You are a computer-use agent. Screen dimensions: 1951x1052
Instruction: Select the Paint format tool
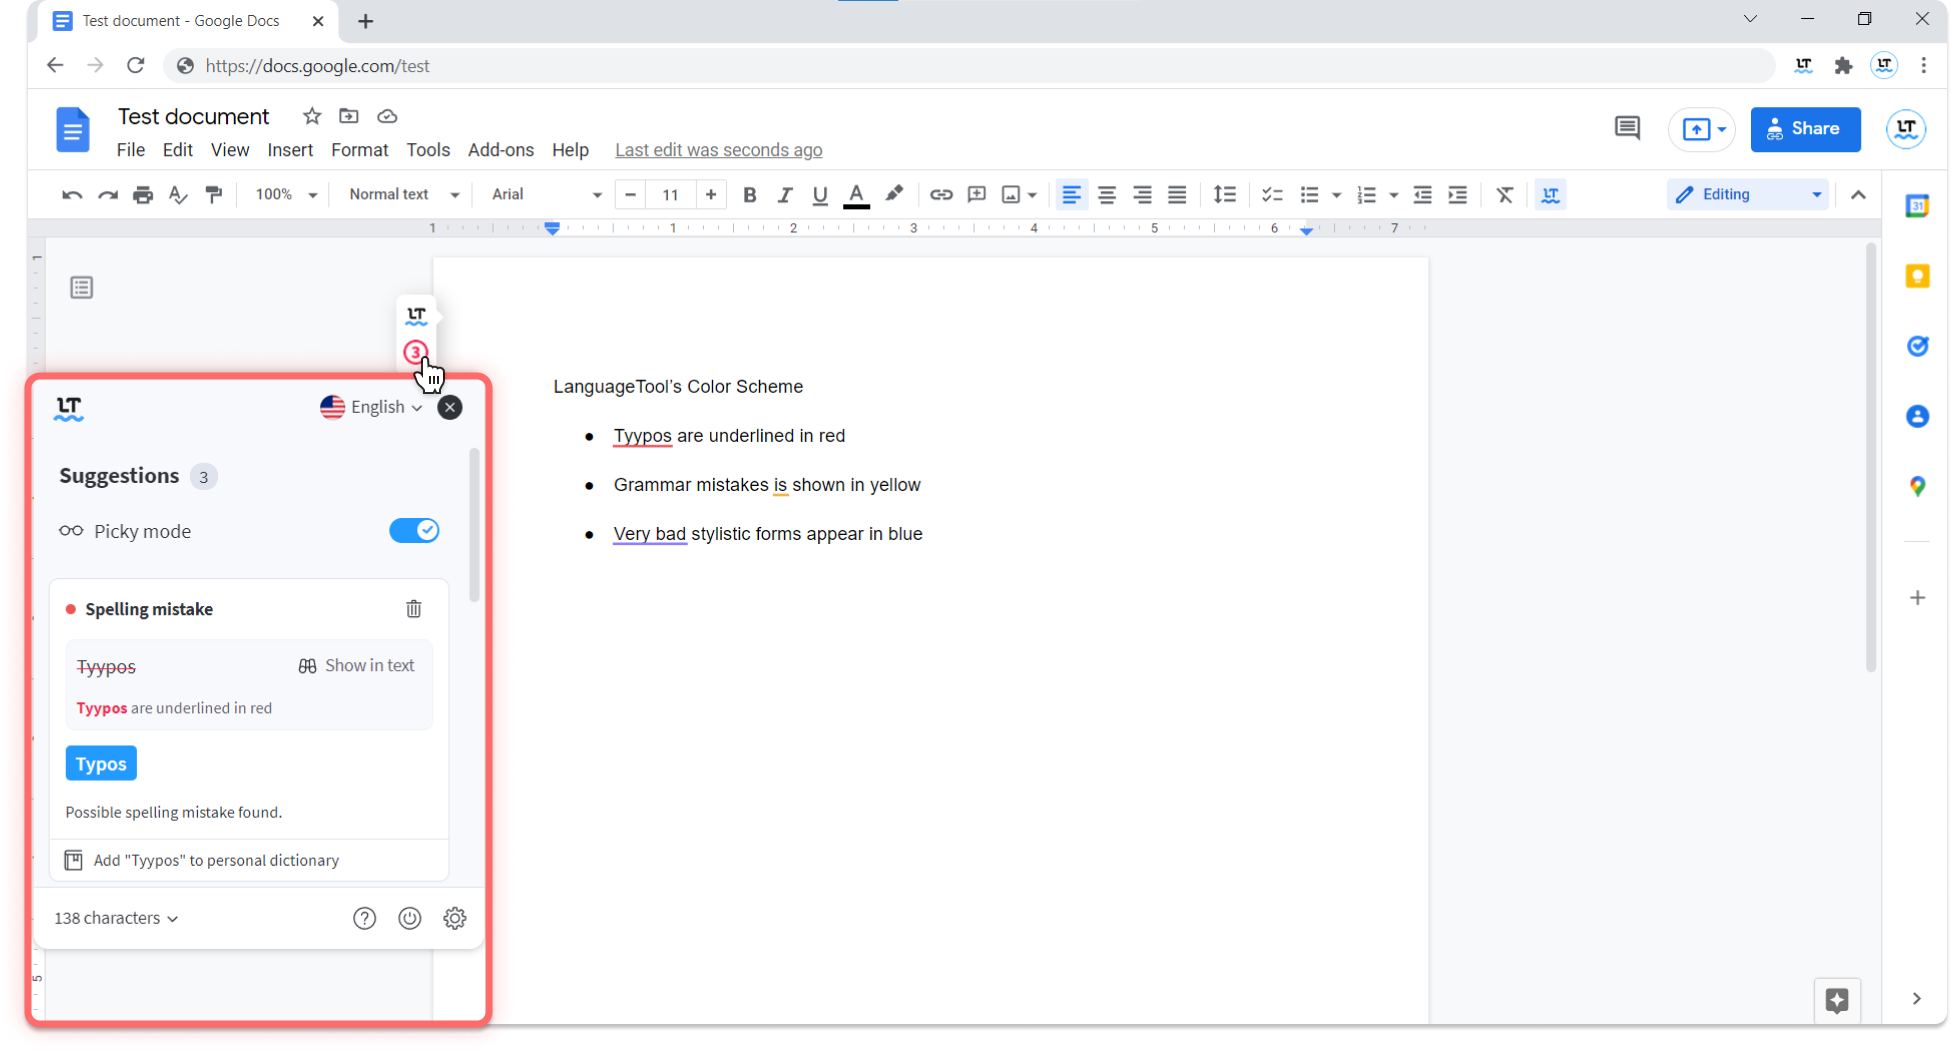(214, 195)
